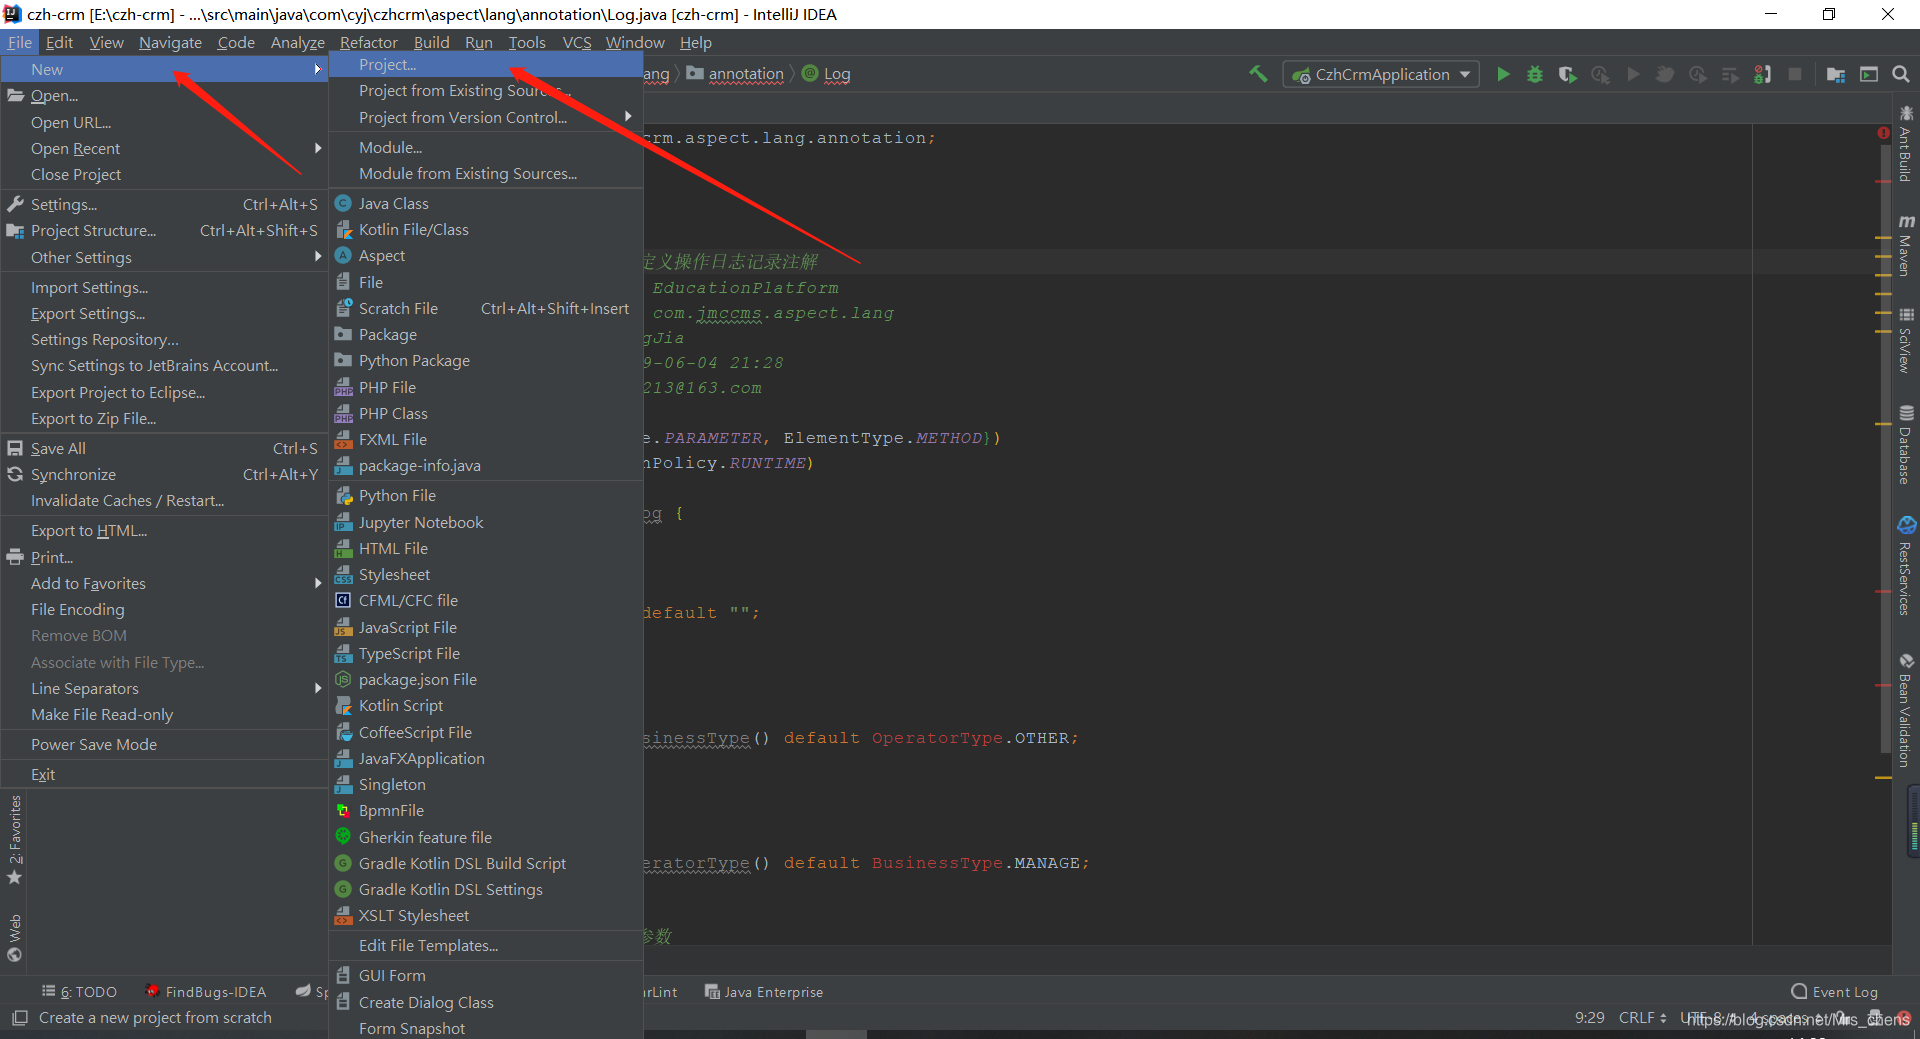Image resolution: width=1920 pixels, height=1039 pixels.
Task: Click annotation breadcrumb folder
Action: 735,74
